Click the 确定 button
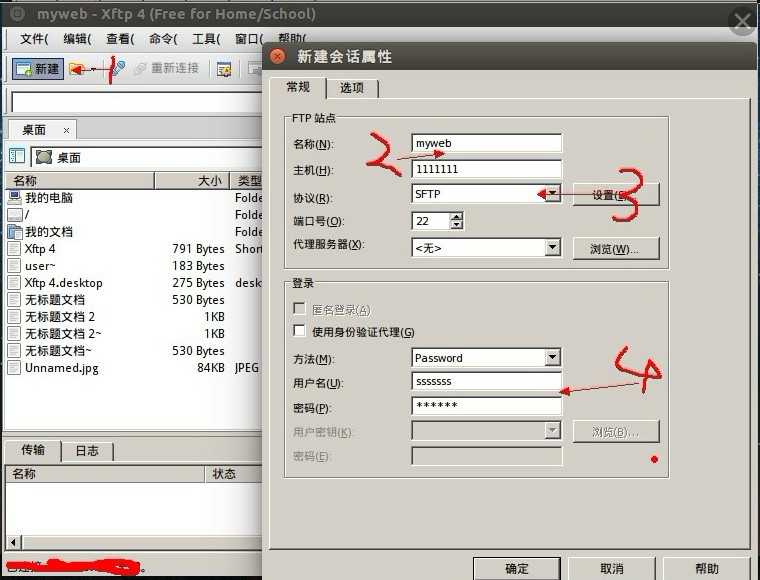 tap(516, 568)
